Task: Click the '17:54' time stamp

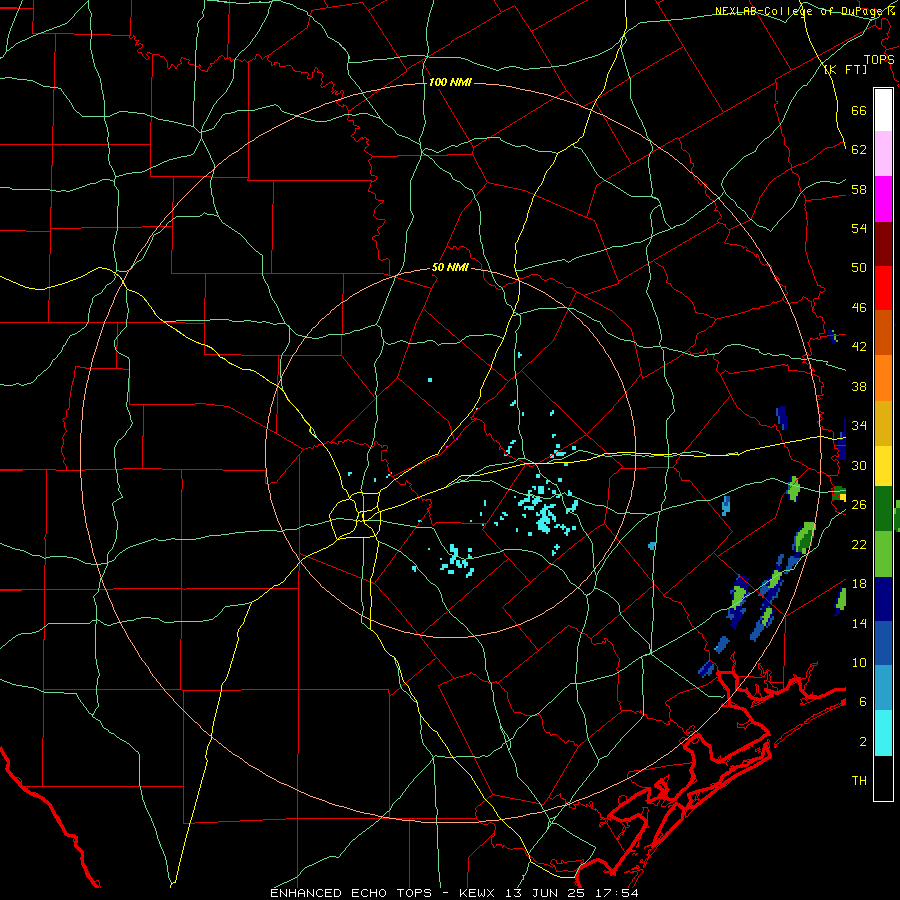Action: pos(619,893)
